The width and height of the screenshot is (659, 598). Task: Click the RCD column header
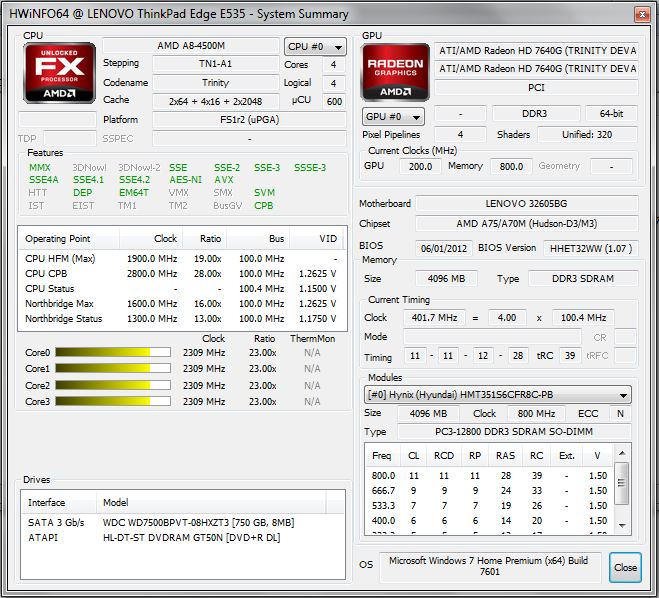(x=444, y=456)
